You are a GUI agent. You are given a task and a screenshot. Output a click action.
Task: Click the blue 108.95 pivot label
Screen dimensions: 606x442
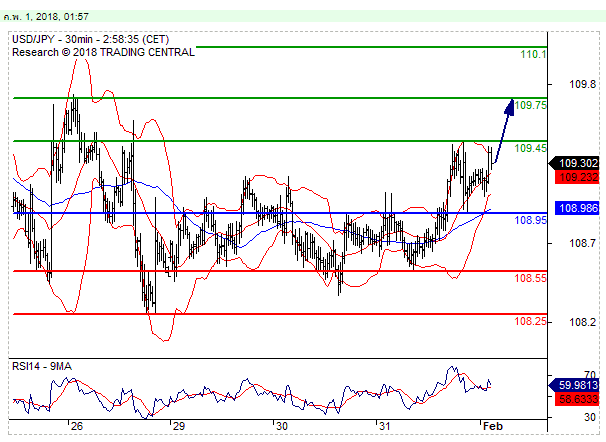531,220
